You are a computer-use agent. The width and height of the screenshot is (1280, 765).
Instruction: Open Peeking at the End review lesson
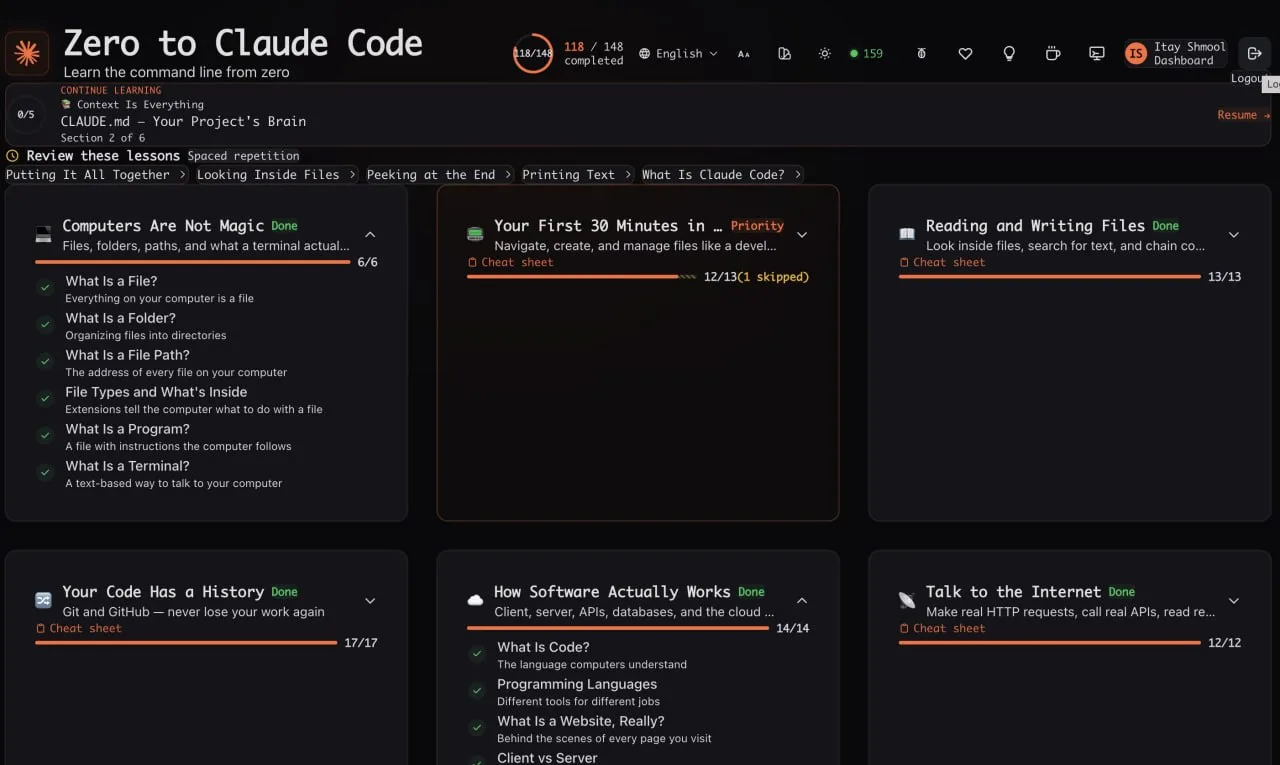439,175
